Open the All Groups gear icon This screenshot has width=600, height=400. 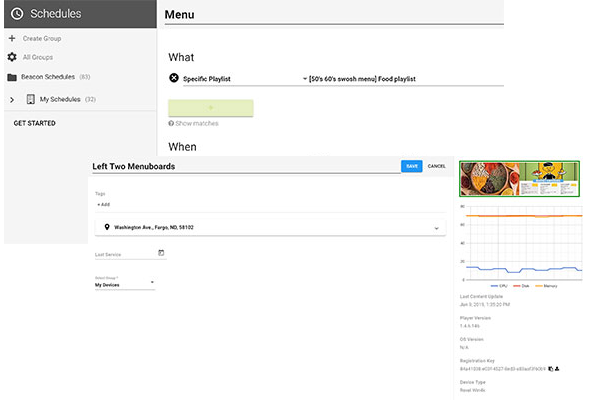[12, 57]
